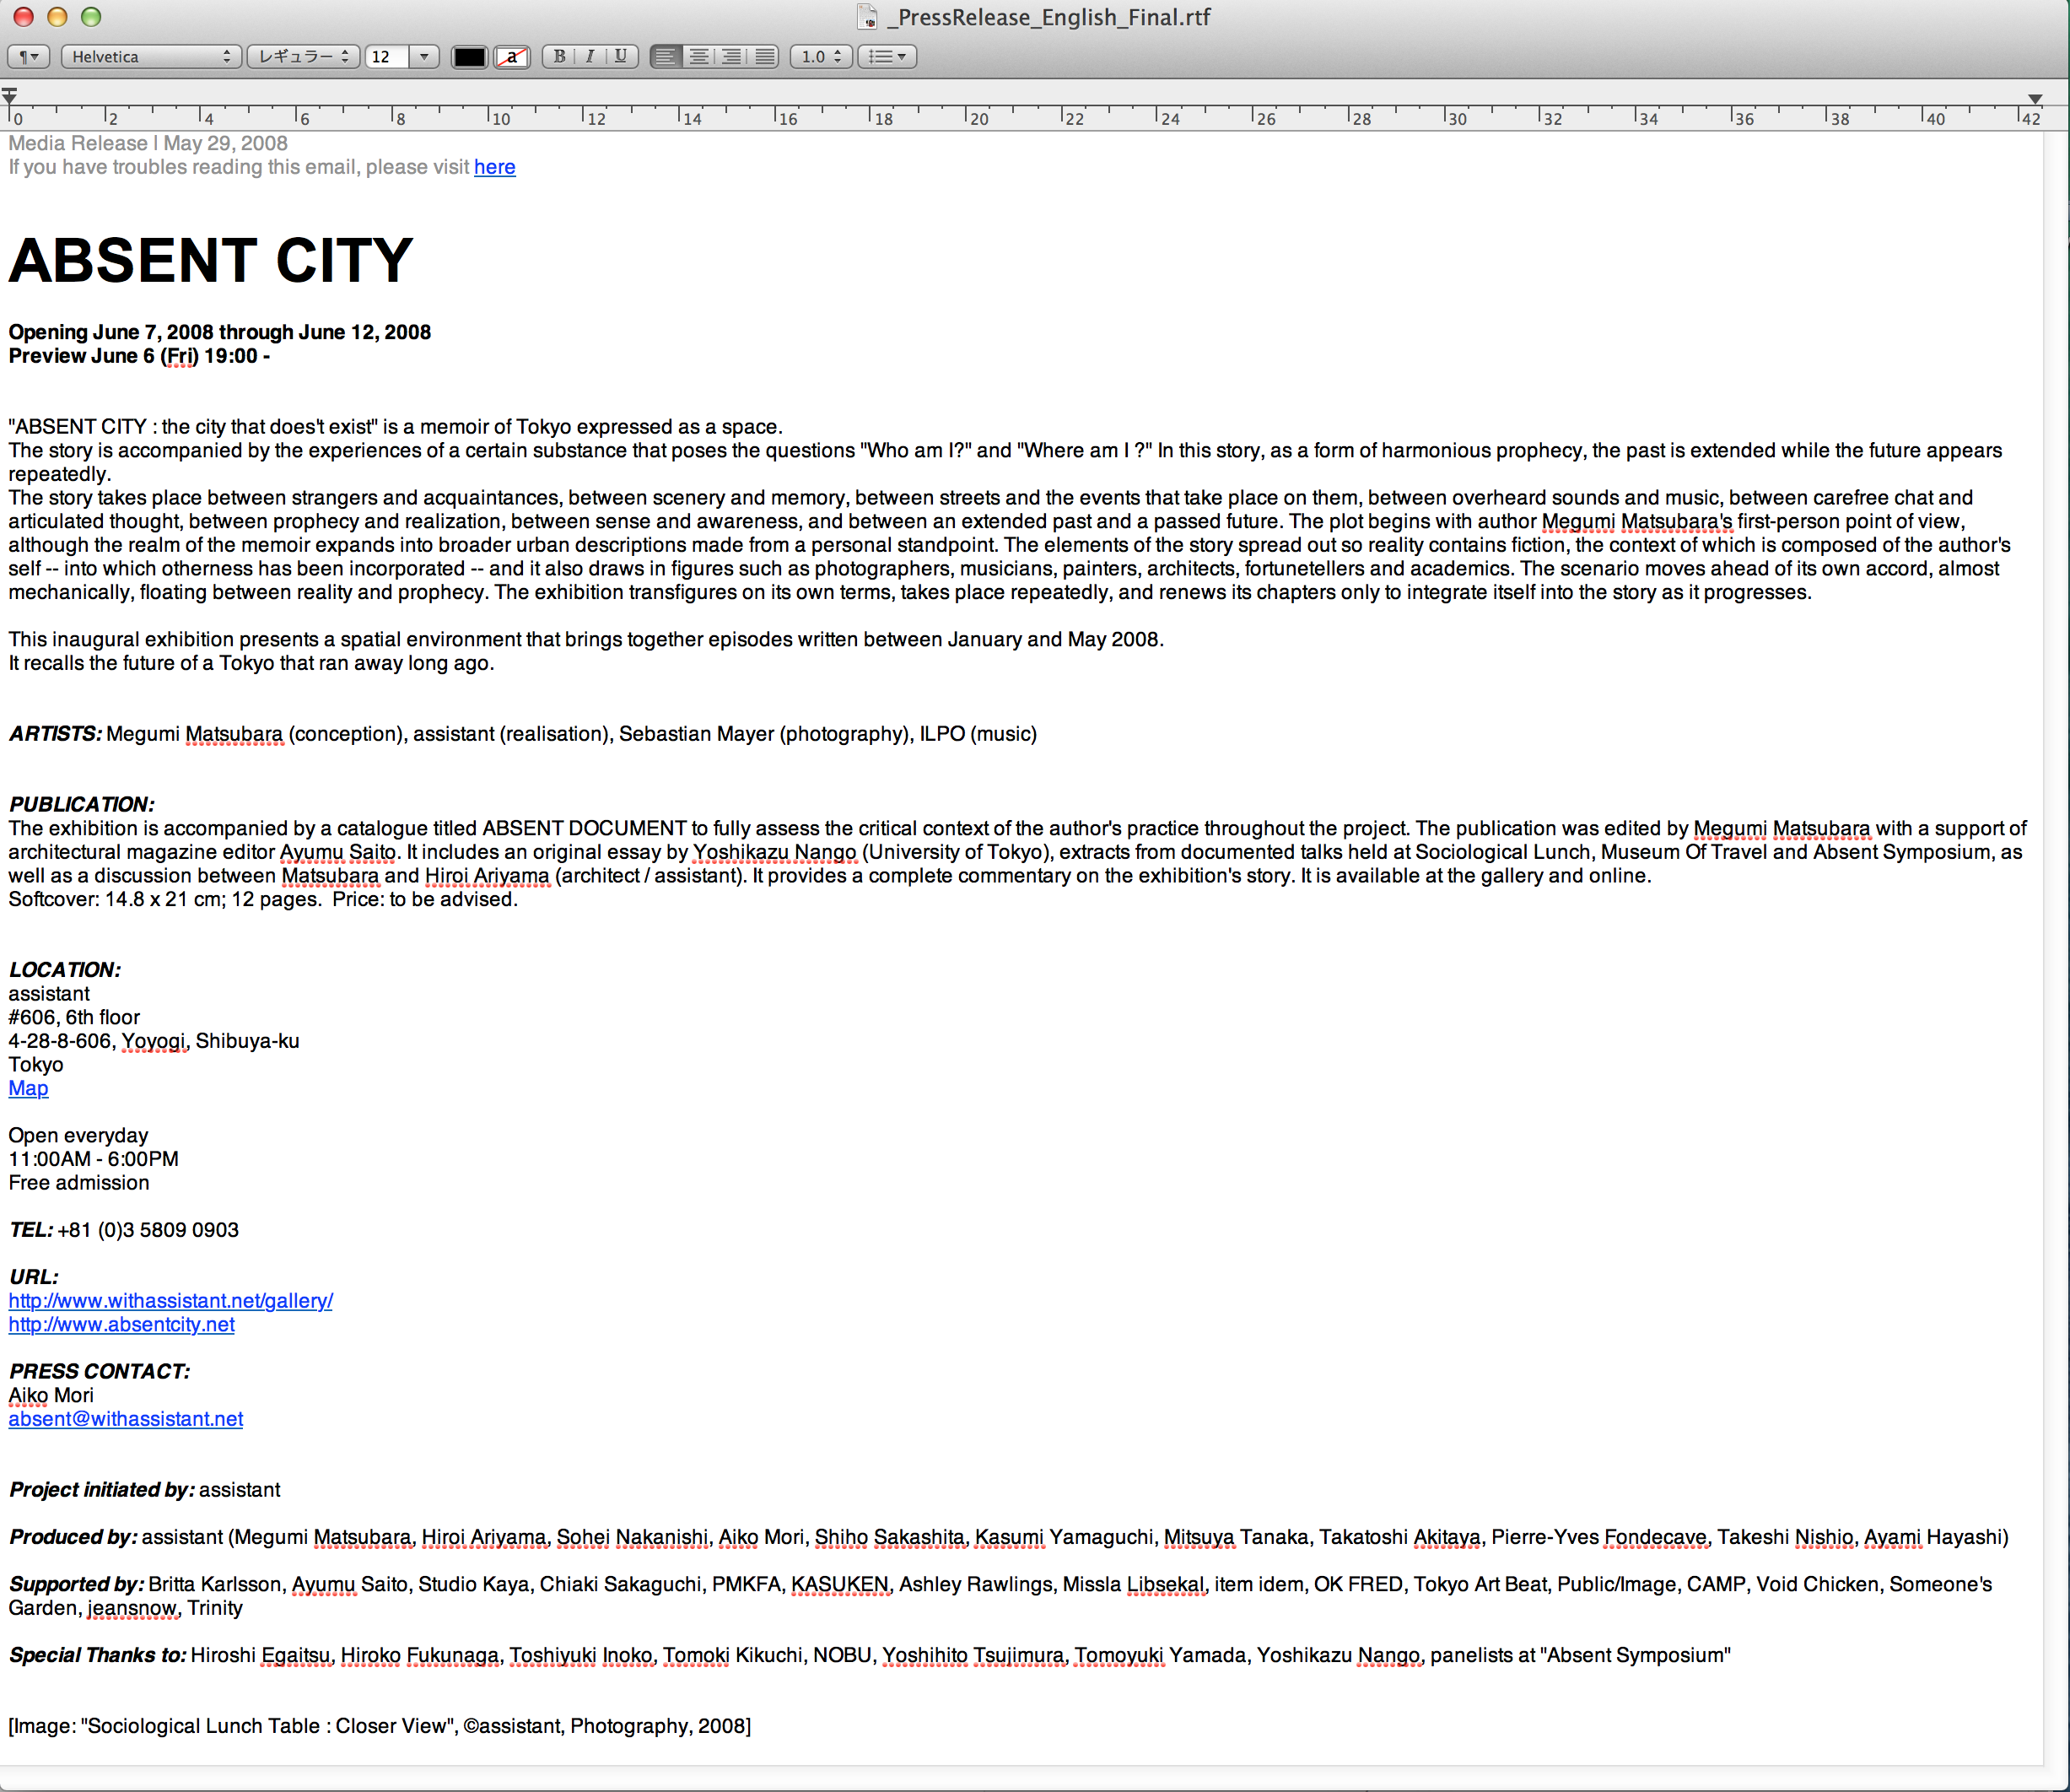Image resolution: width=2070 pixels, height=1792 pixels.
Task: Click 'This inaugural exhibition presents' sentence
Action: pos(586,639)
